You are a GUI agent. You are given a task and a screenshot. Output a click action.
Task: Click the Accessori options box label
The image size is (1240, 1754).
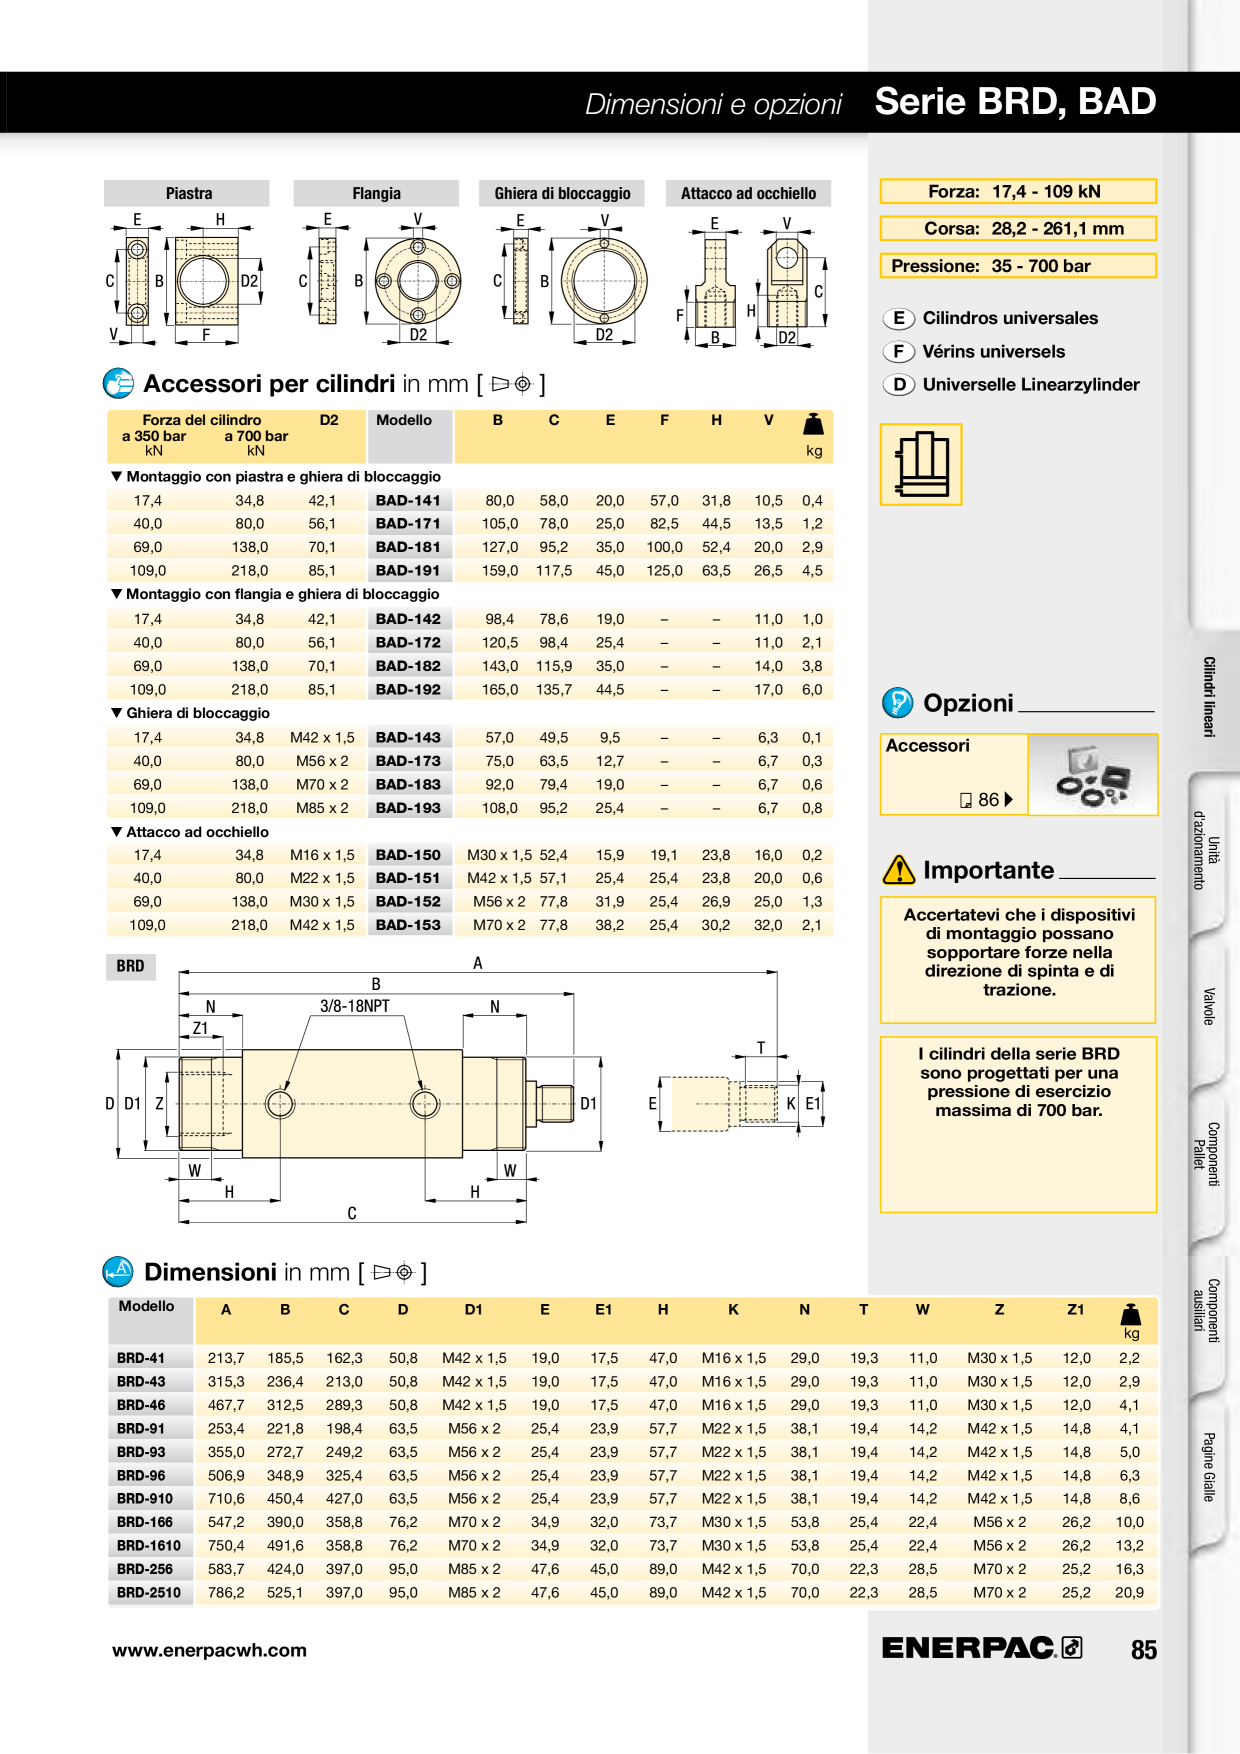coord(927,745)
